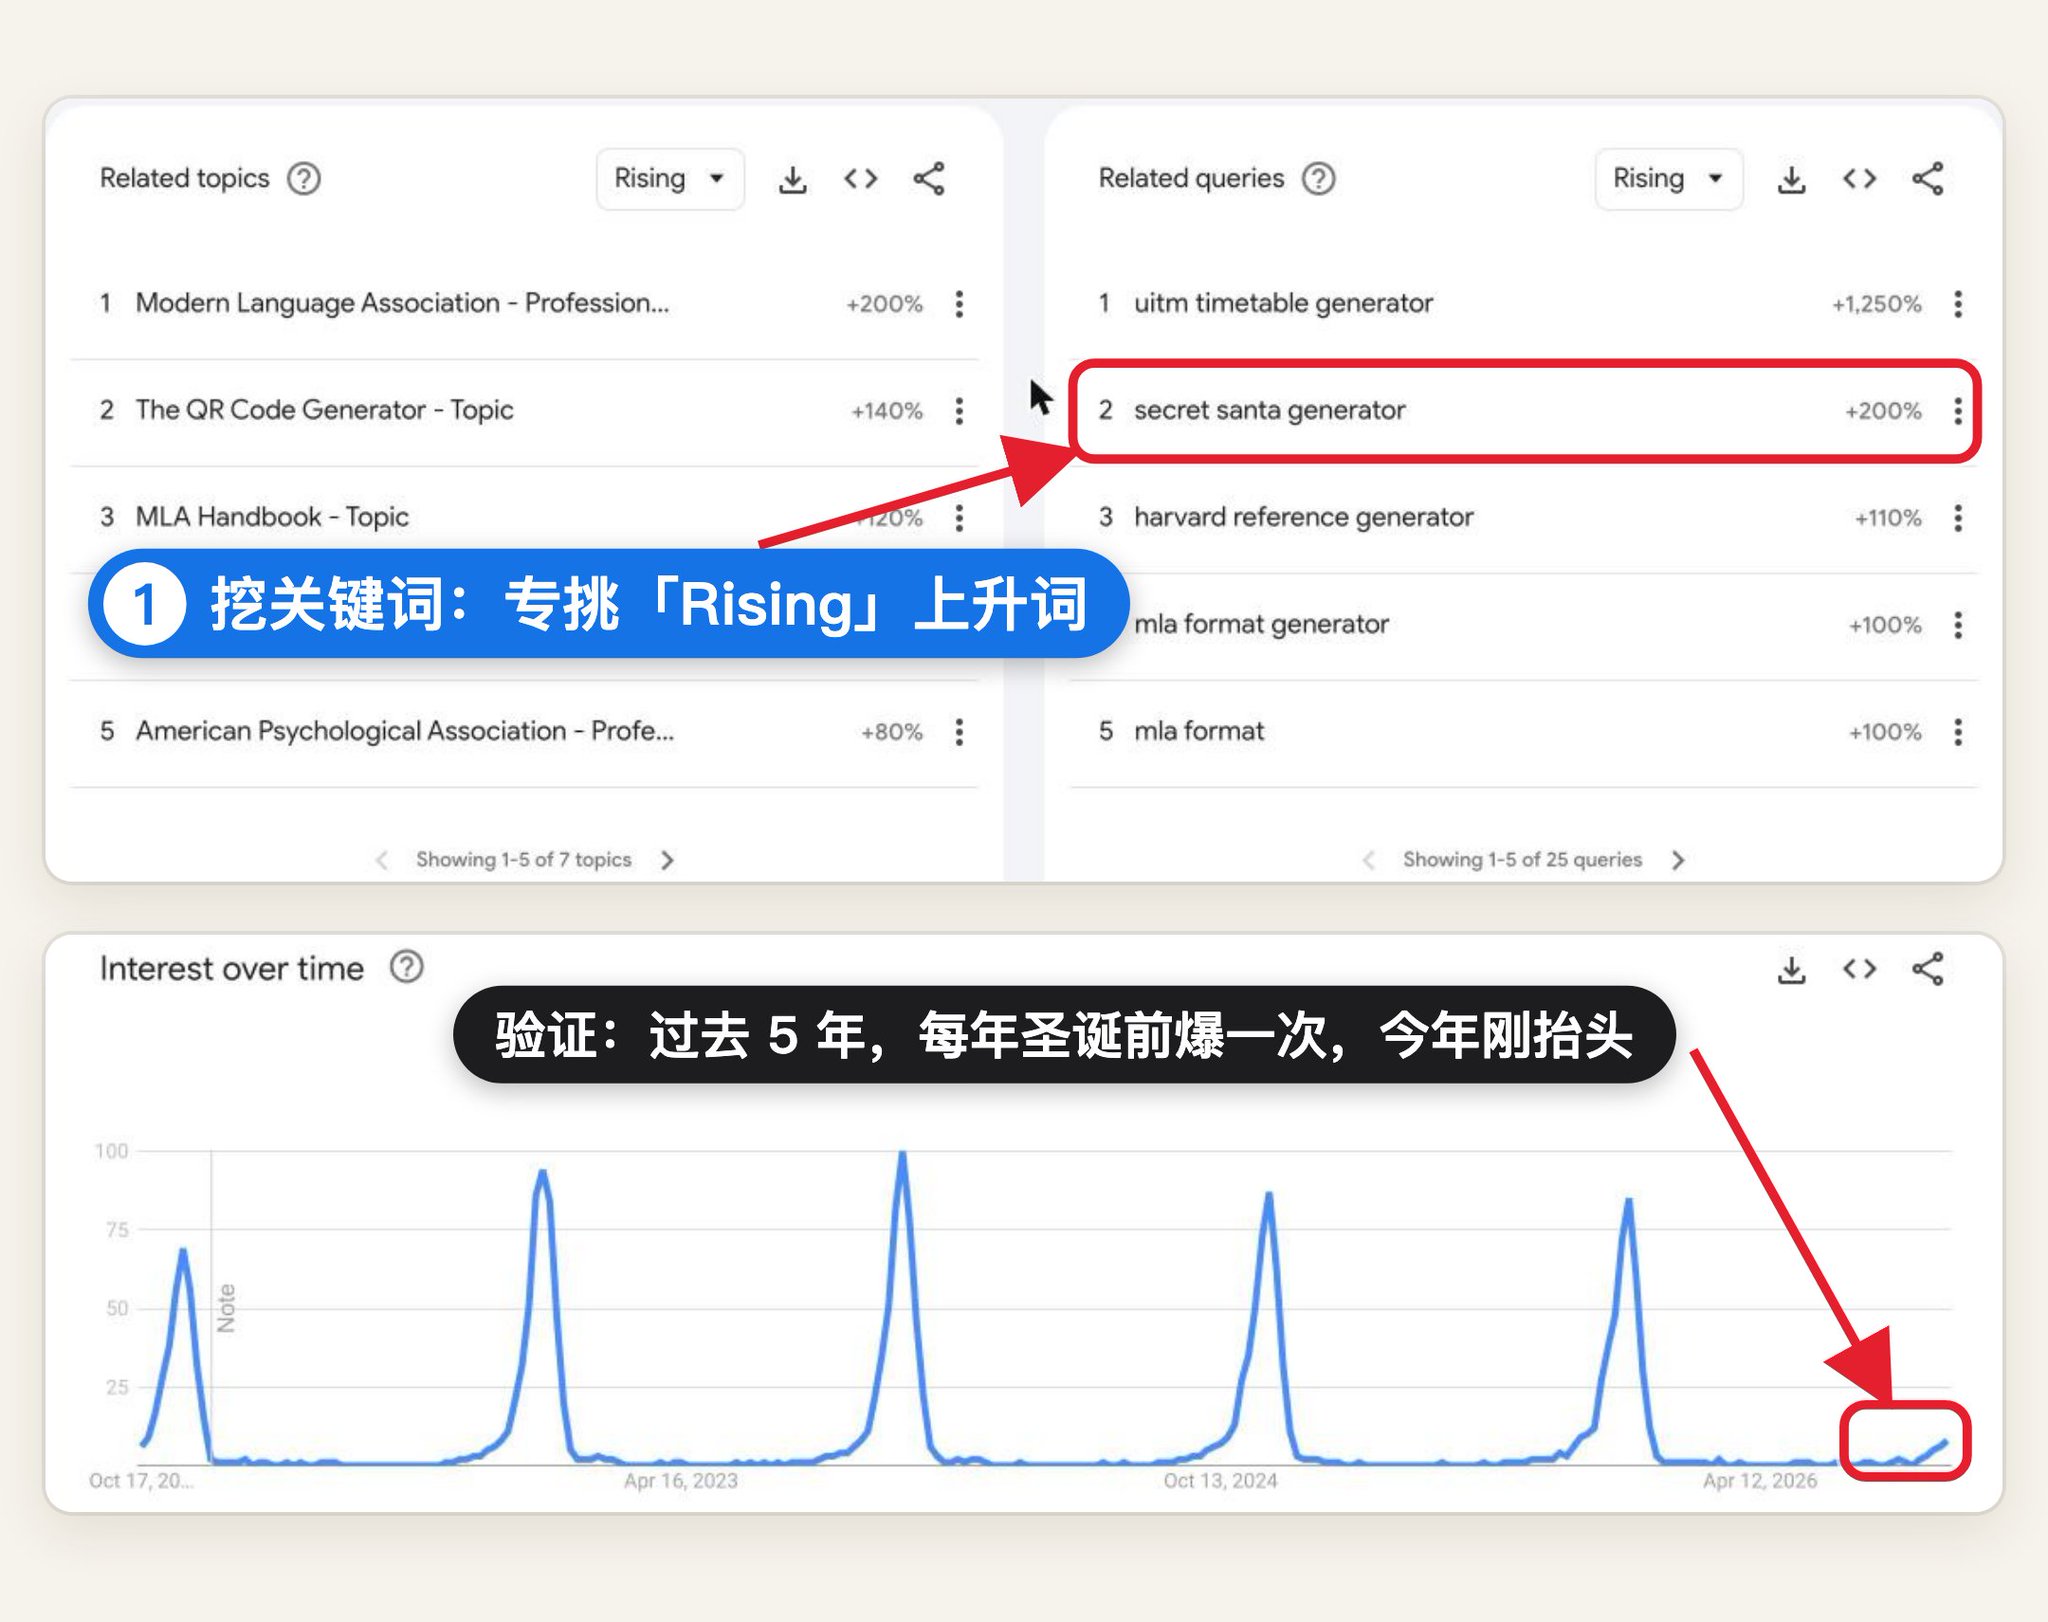Screen dimensions: 2048x1622
Task: Open American Psychological Association topic
Action: [x=405, y=731]
